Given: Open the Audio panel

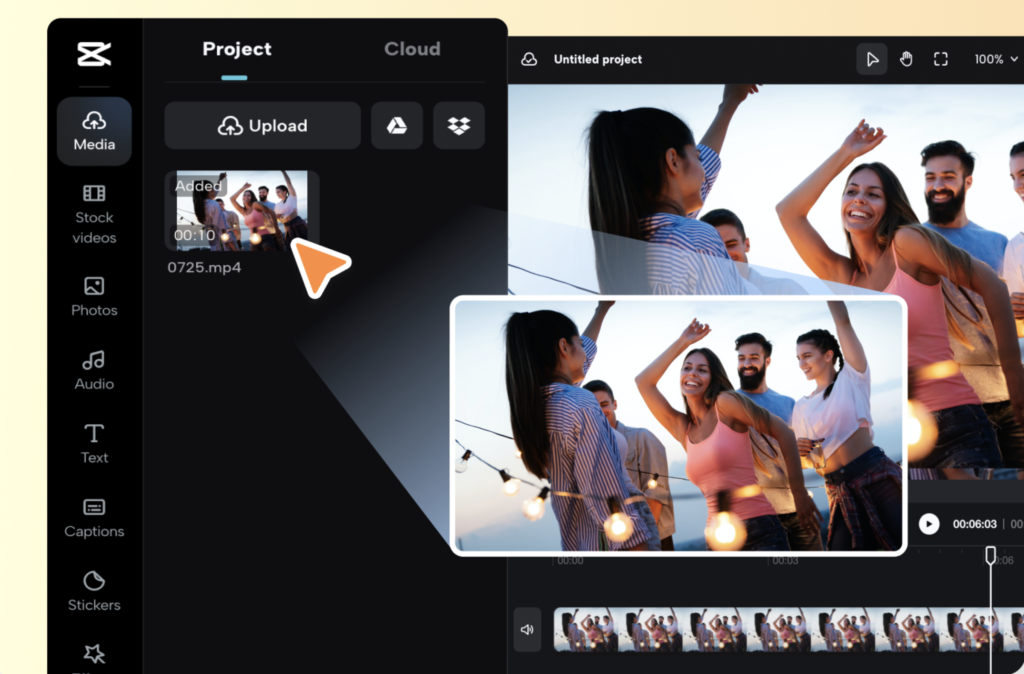Looking at the screenshot, I should click(x=94, y=370).
